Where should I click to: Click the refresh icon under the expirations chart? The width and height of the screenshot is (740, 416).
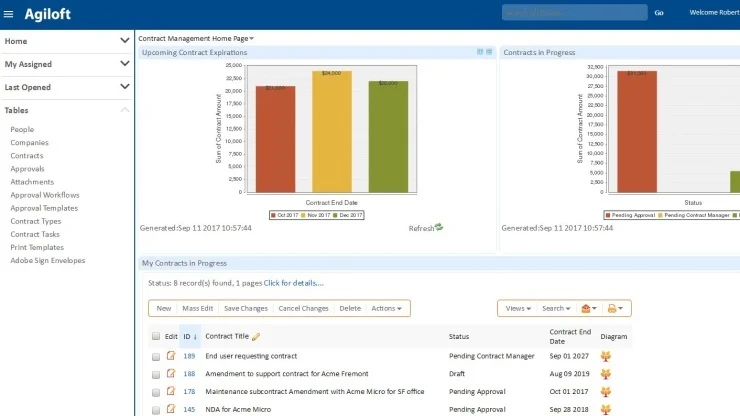(x=438, y=228)
